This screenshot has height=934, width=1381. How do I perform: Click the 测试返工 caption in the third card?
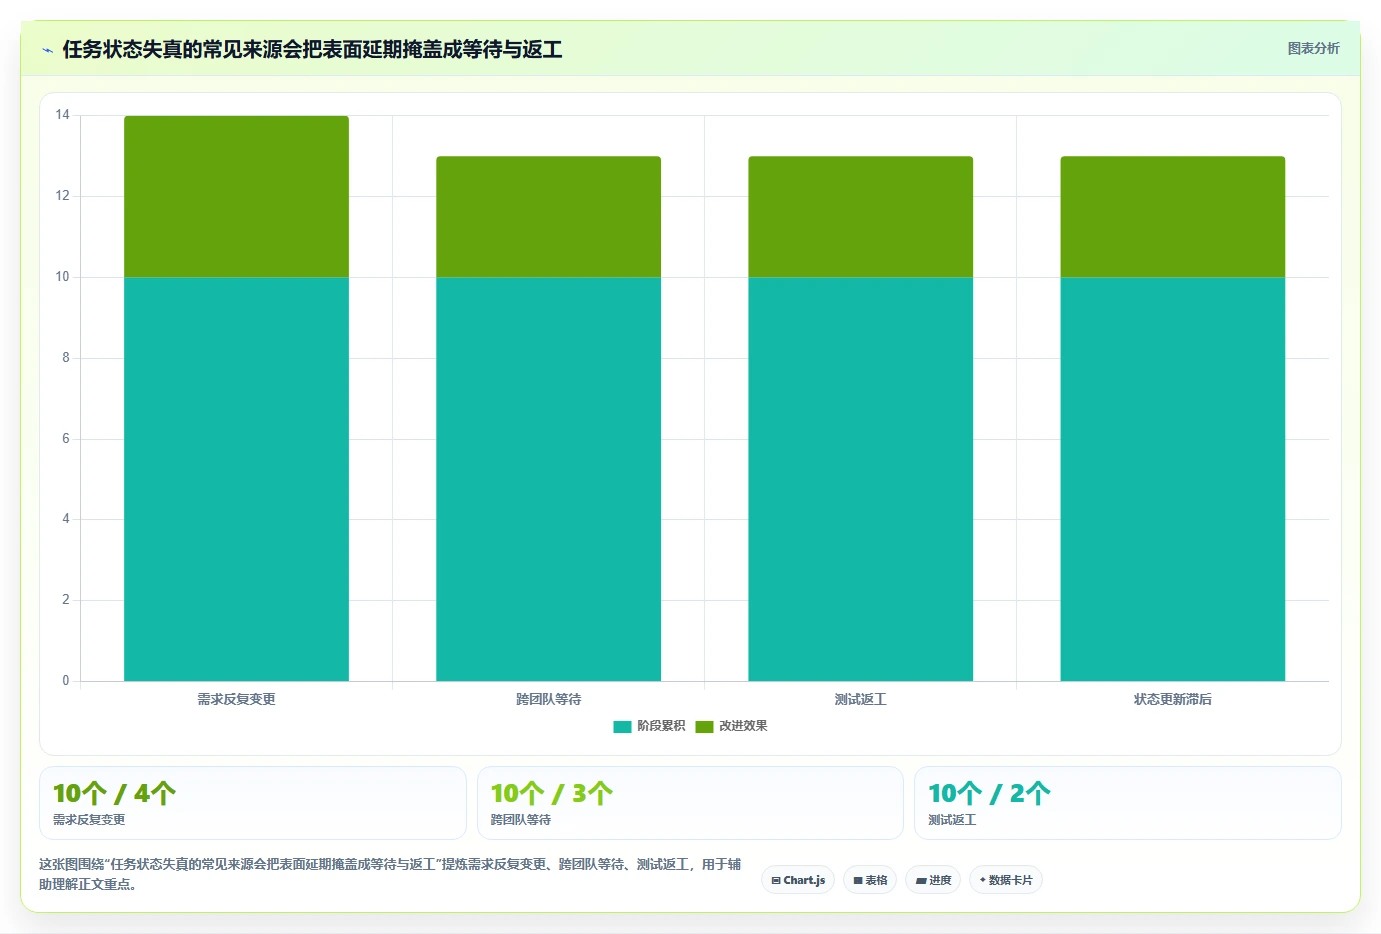(x=952, y=819)
